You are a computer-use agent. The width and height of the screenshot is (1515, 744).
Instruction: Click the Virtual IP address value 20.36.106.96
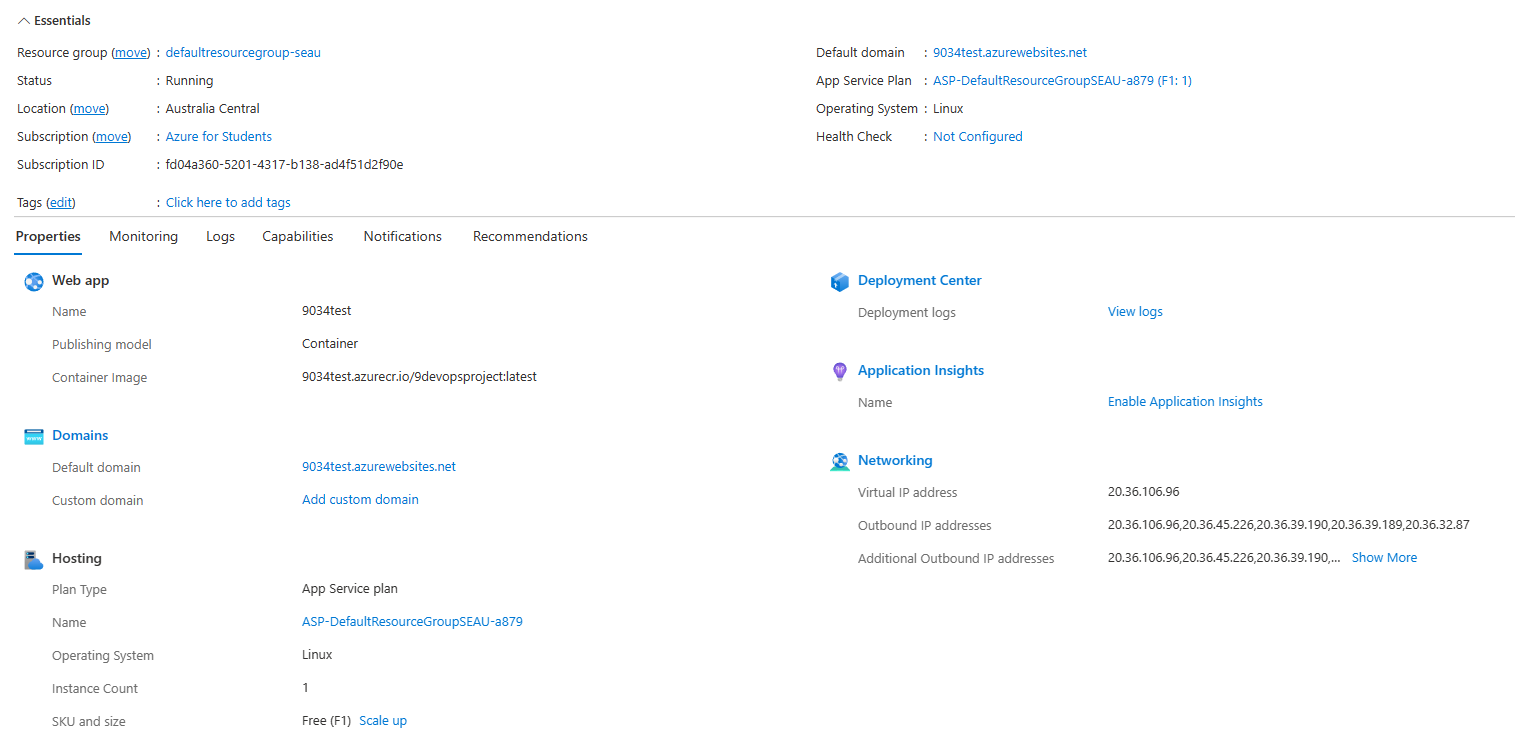click(x=1143, y=492)
